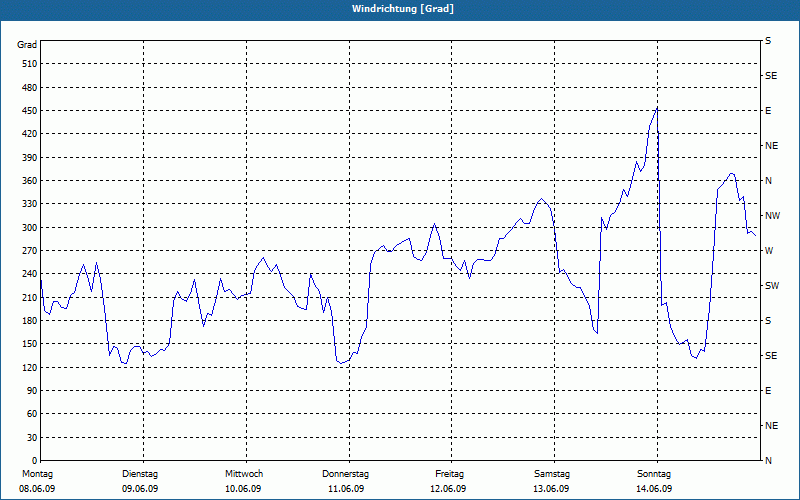Select the 180 y-axis value

30,320
